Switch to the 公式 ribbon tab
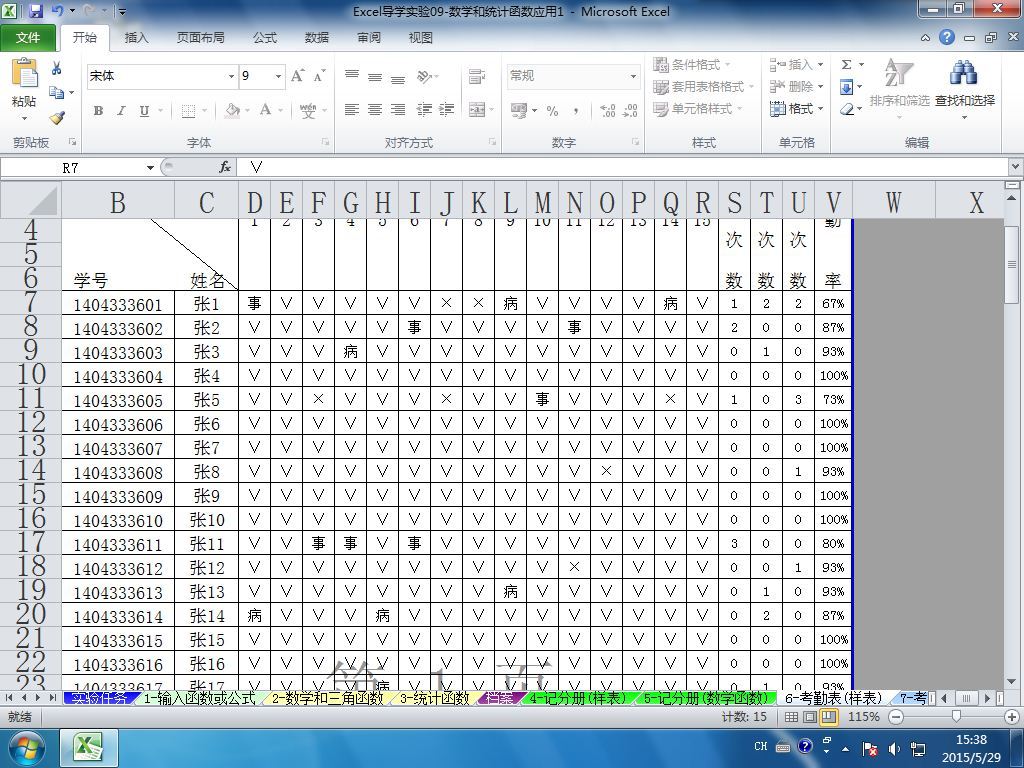 [265, 38]
